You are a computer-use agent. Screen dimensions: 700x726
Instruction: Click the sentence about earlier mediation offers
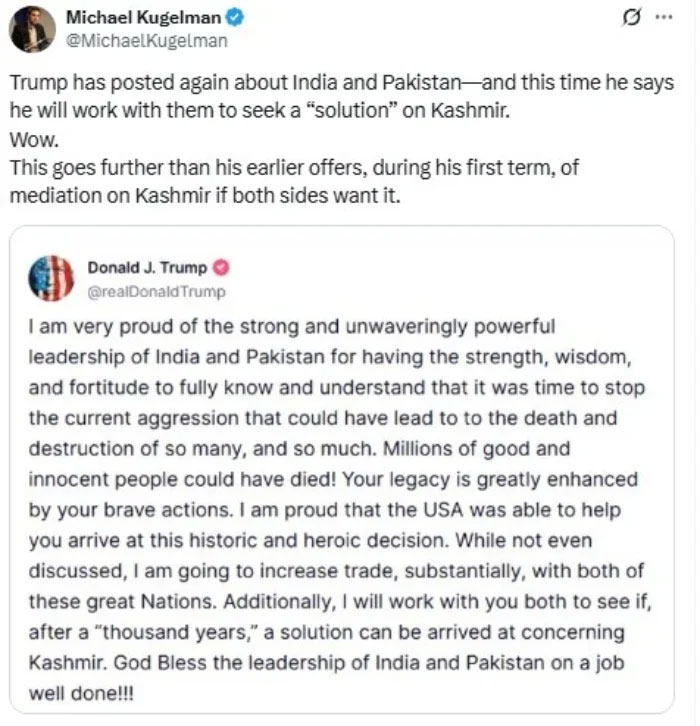[290, 182]
